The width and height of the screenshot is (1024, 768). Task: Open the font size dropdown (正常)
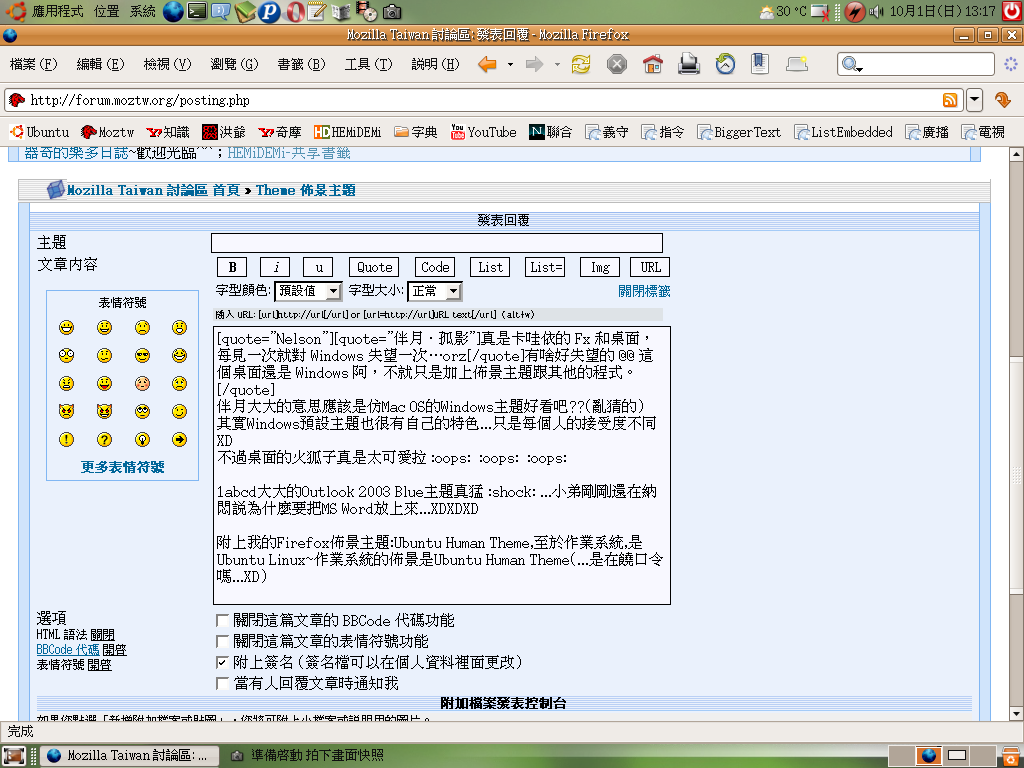click(434, 291)
